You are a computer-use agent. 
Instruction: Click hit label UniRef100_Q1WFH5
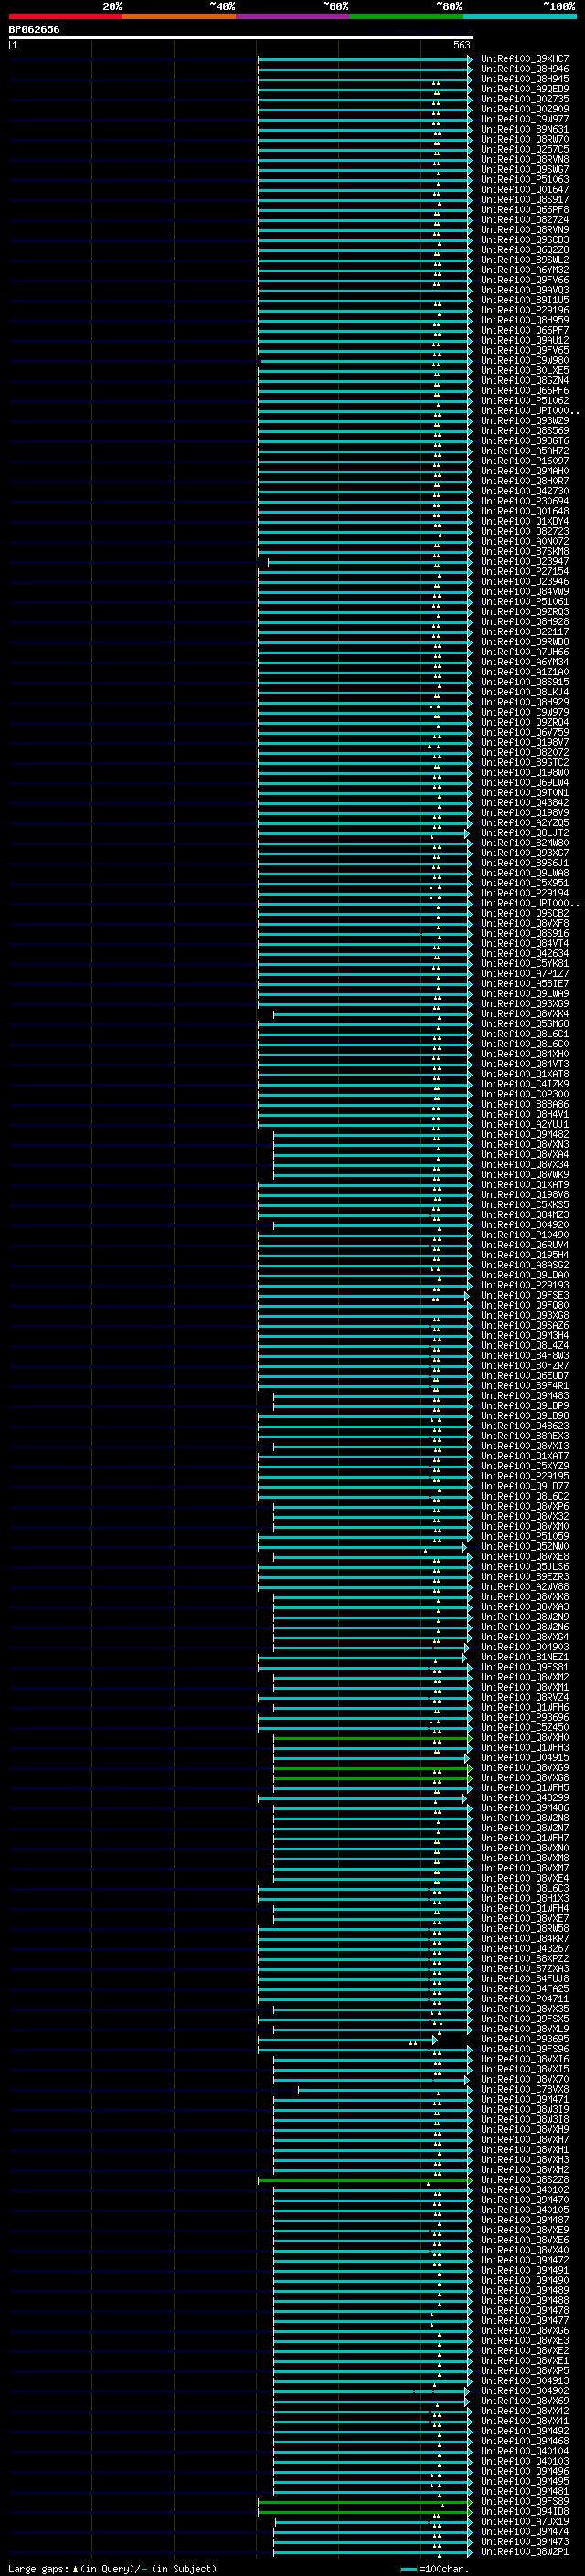point(525,1788)
